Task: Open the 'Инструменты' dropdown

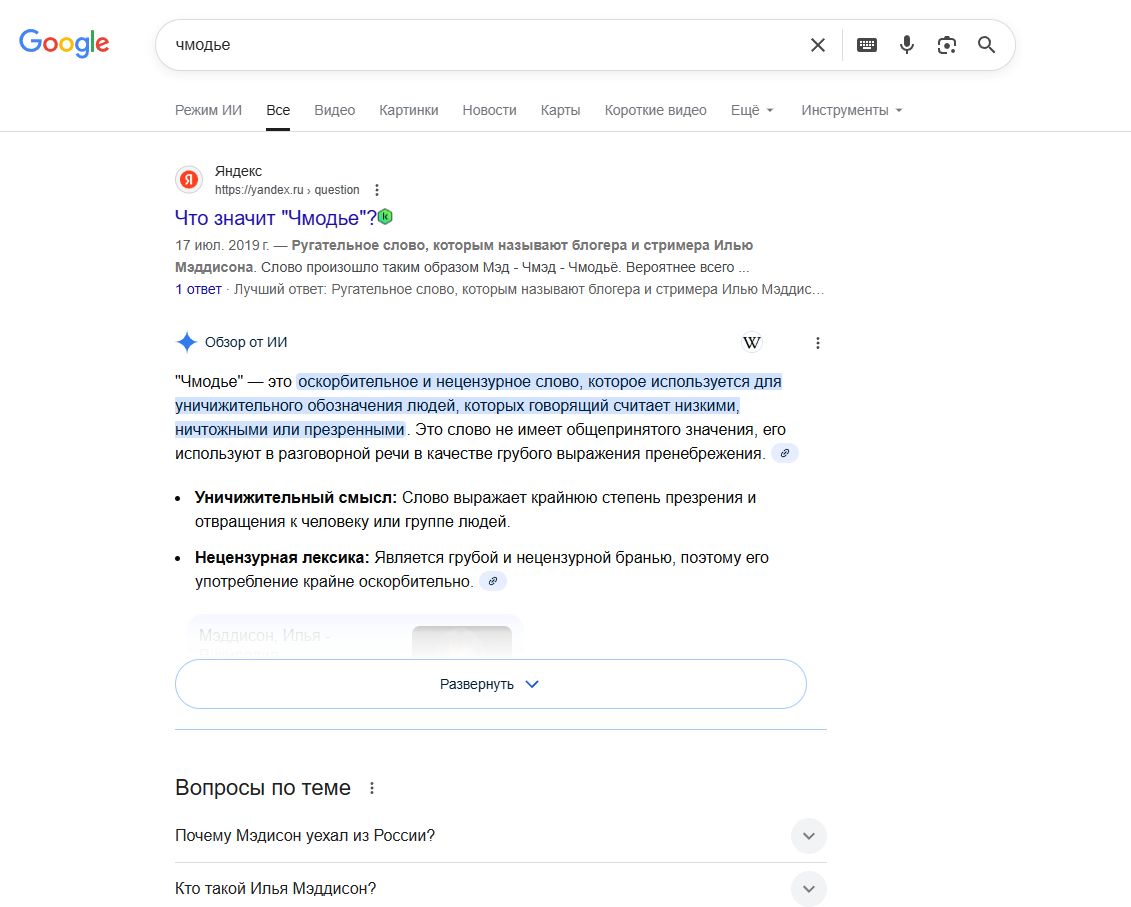Action: [852, 110]
